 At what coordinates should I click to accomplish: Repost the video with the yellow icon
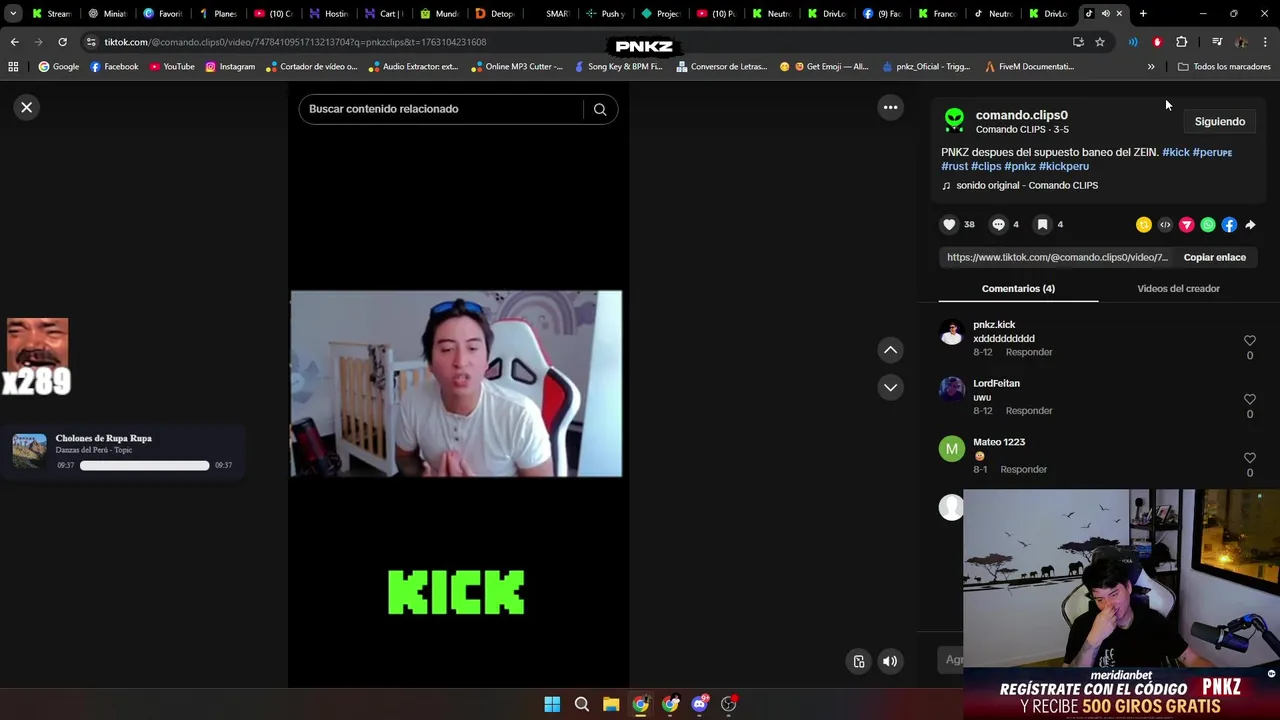pos(1144,225)
